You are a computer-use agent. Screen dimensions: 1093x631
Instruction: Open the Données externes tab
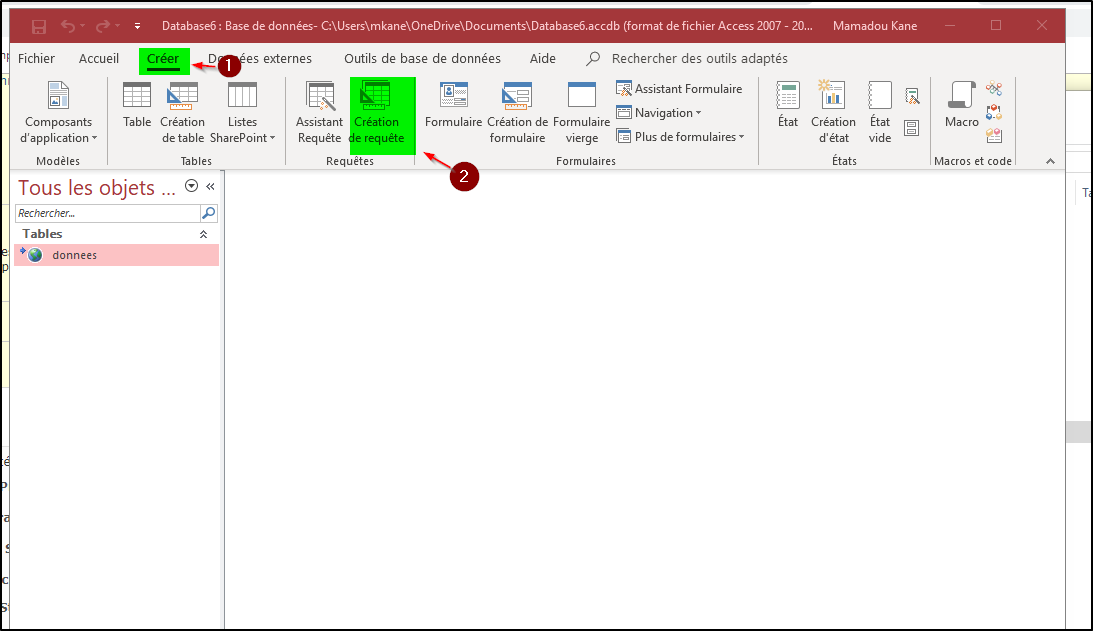coord(260,59)
